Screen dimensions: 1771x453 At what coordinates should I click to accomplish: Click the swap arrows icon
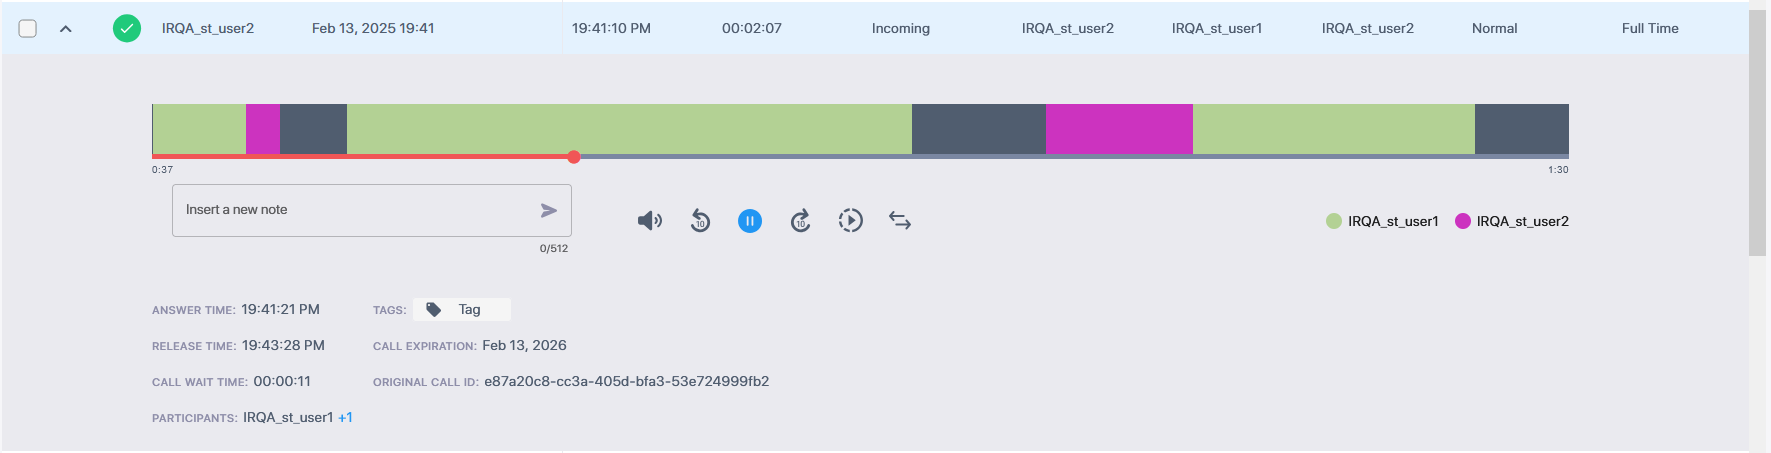click(x=900, y=221)
